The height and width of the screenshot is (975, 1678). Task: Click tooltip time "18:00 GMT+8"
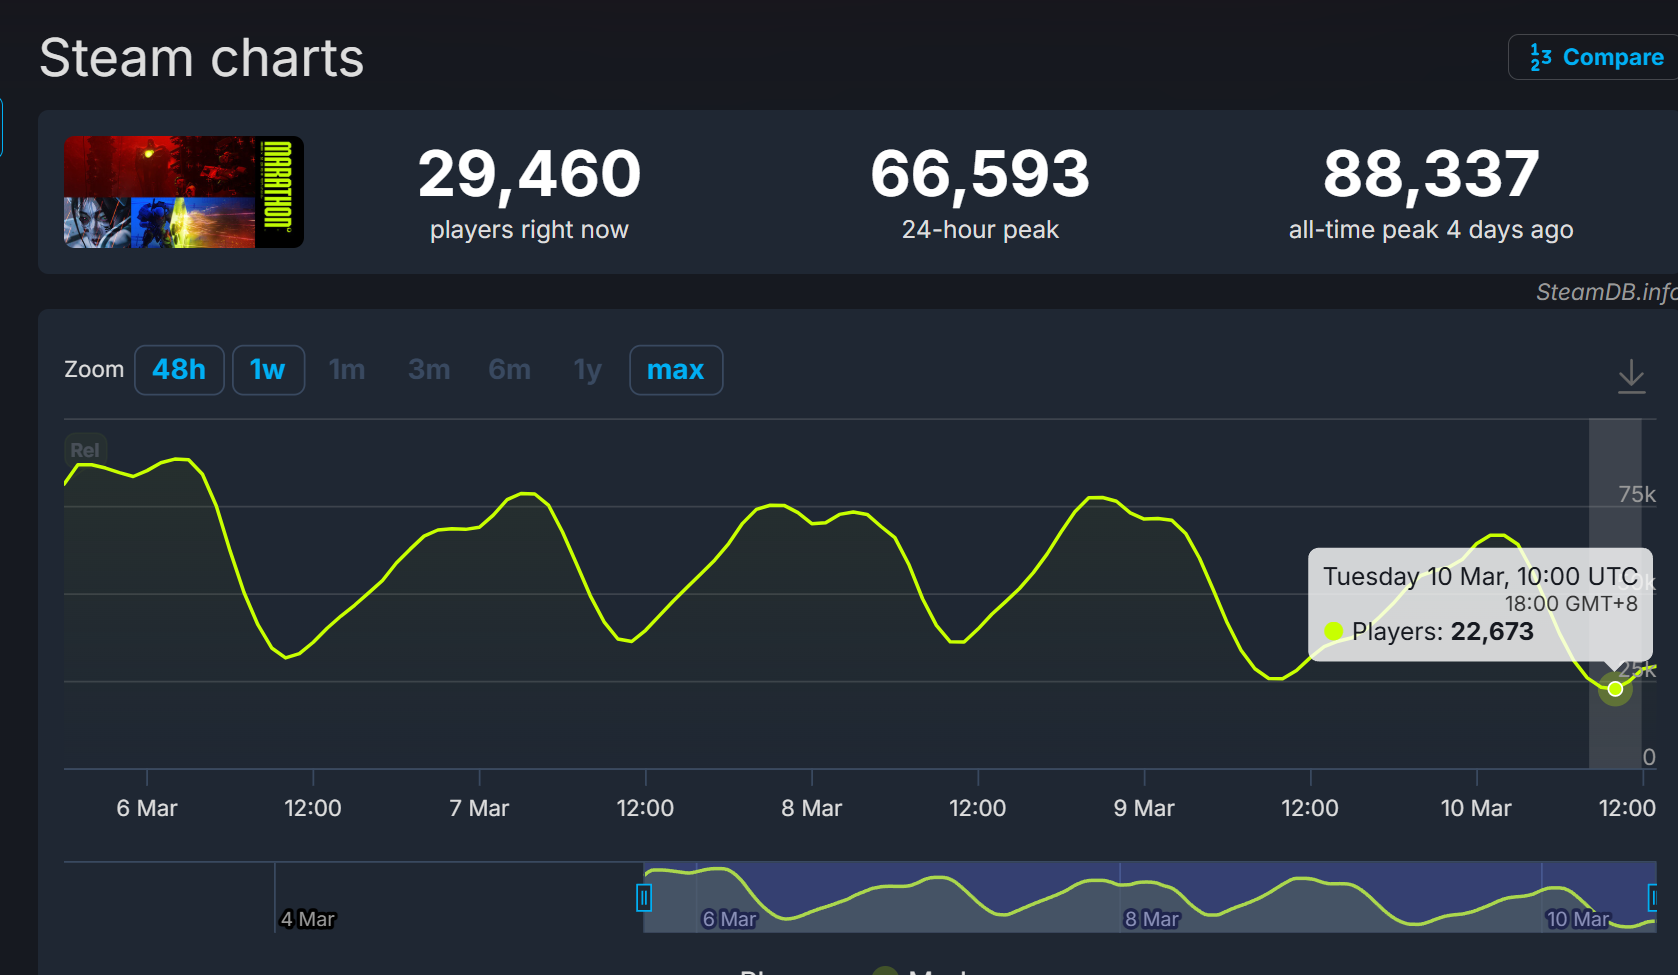1571,604
